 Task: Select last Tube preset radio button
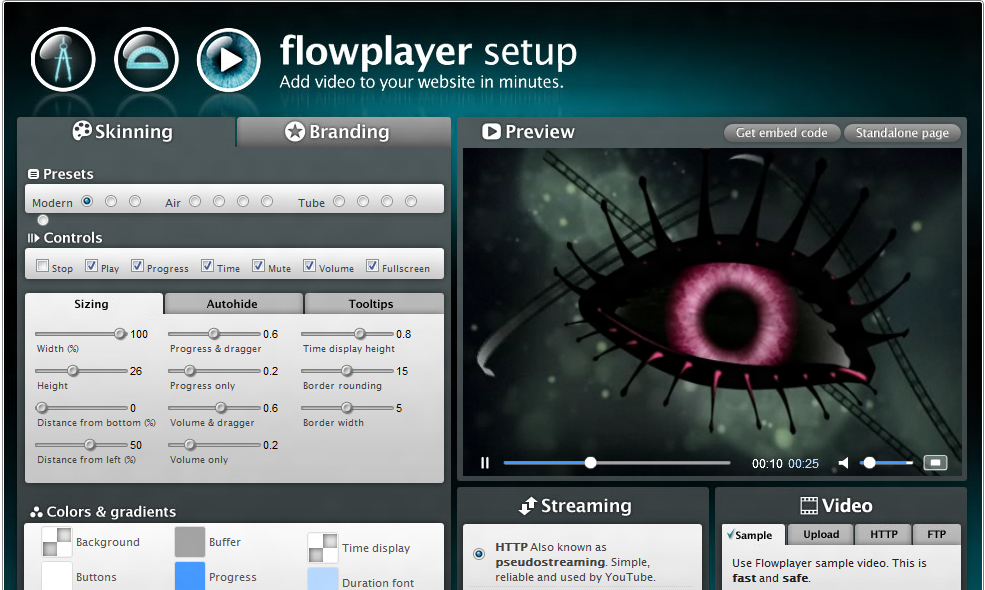point(411,201)
